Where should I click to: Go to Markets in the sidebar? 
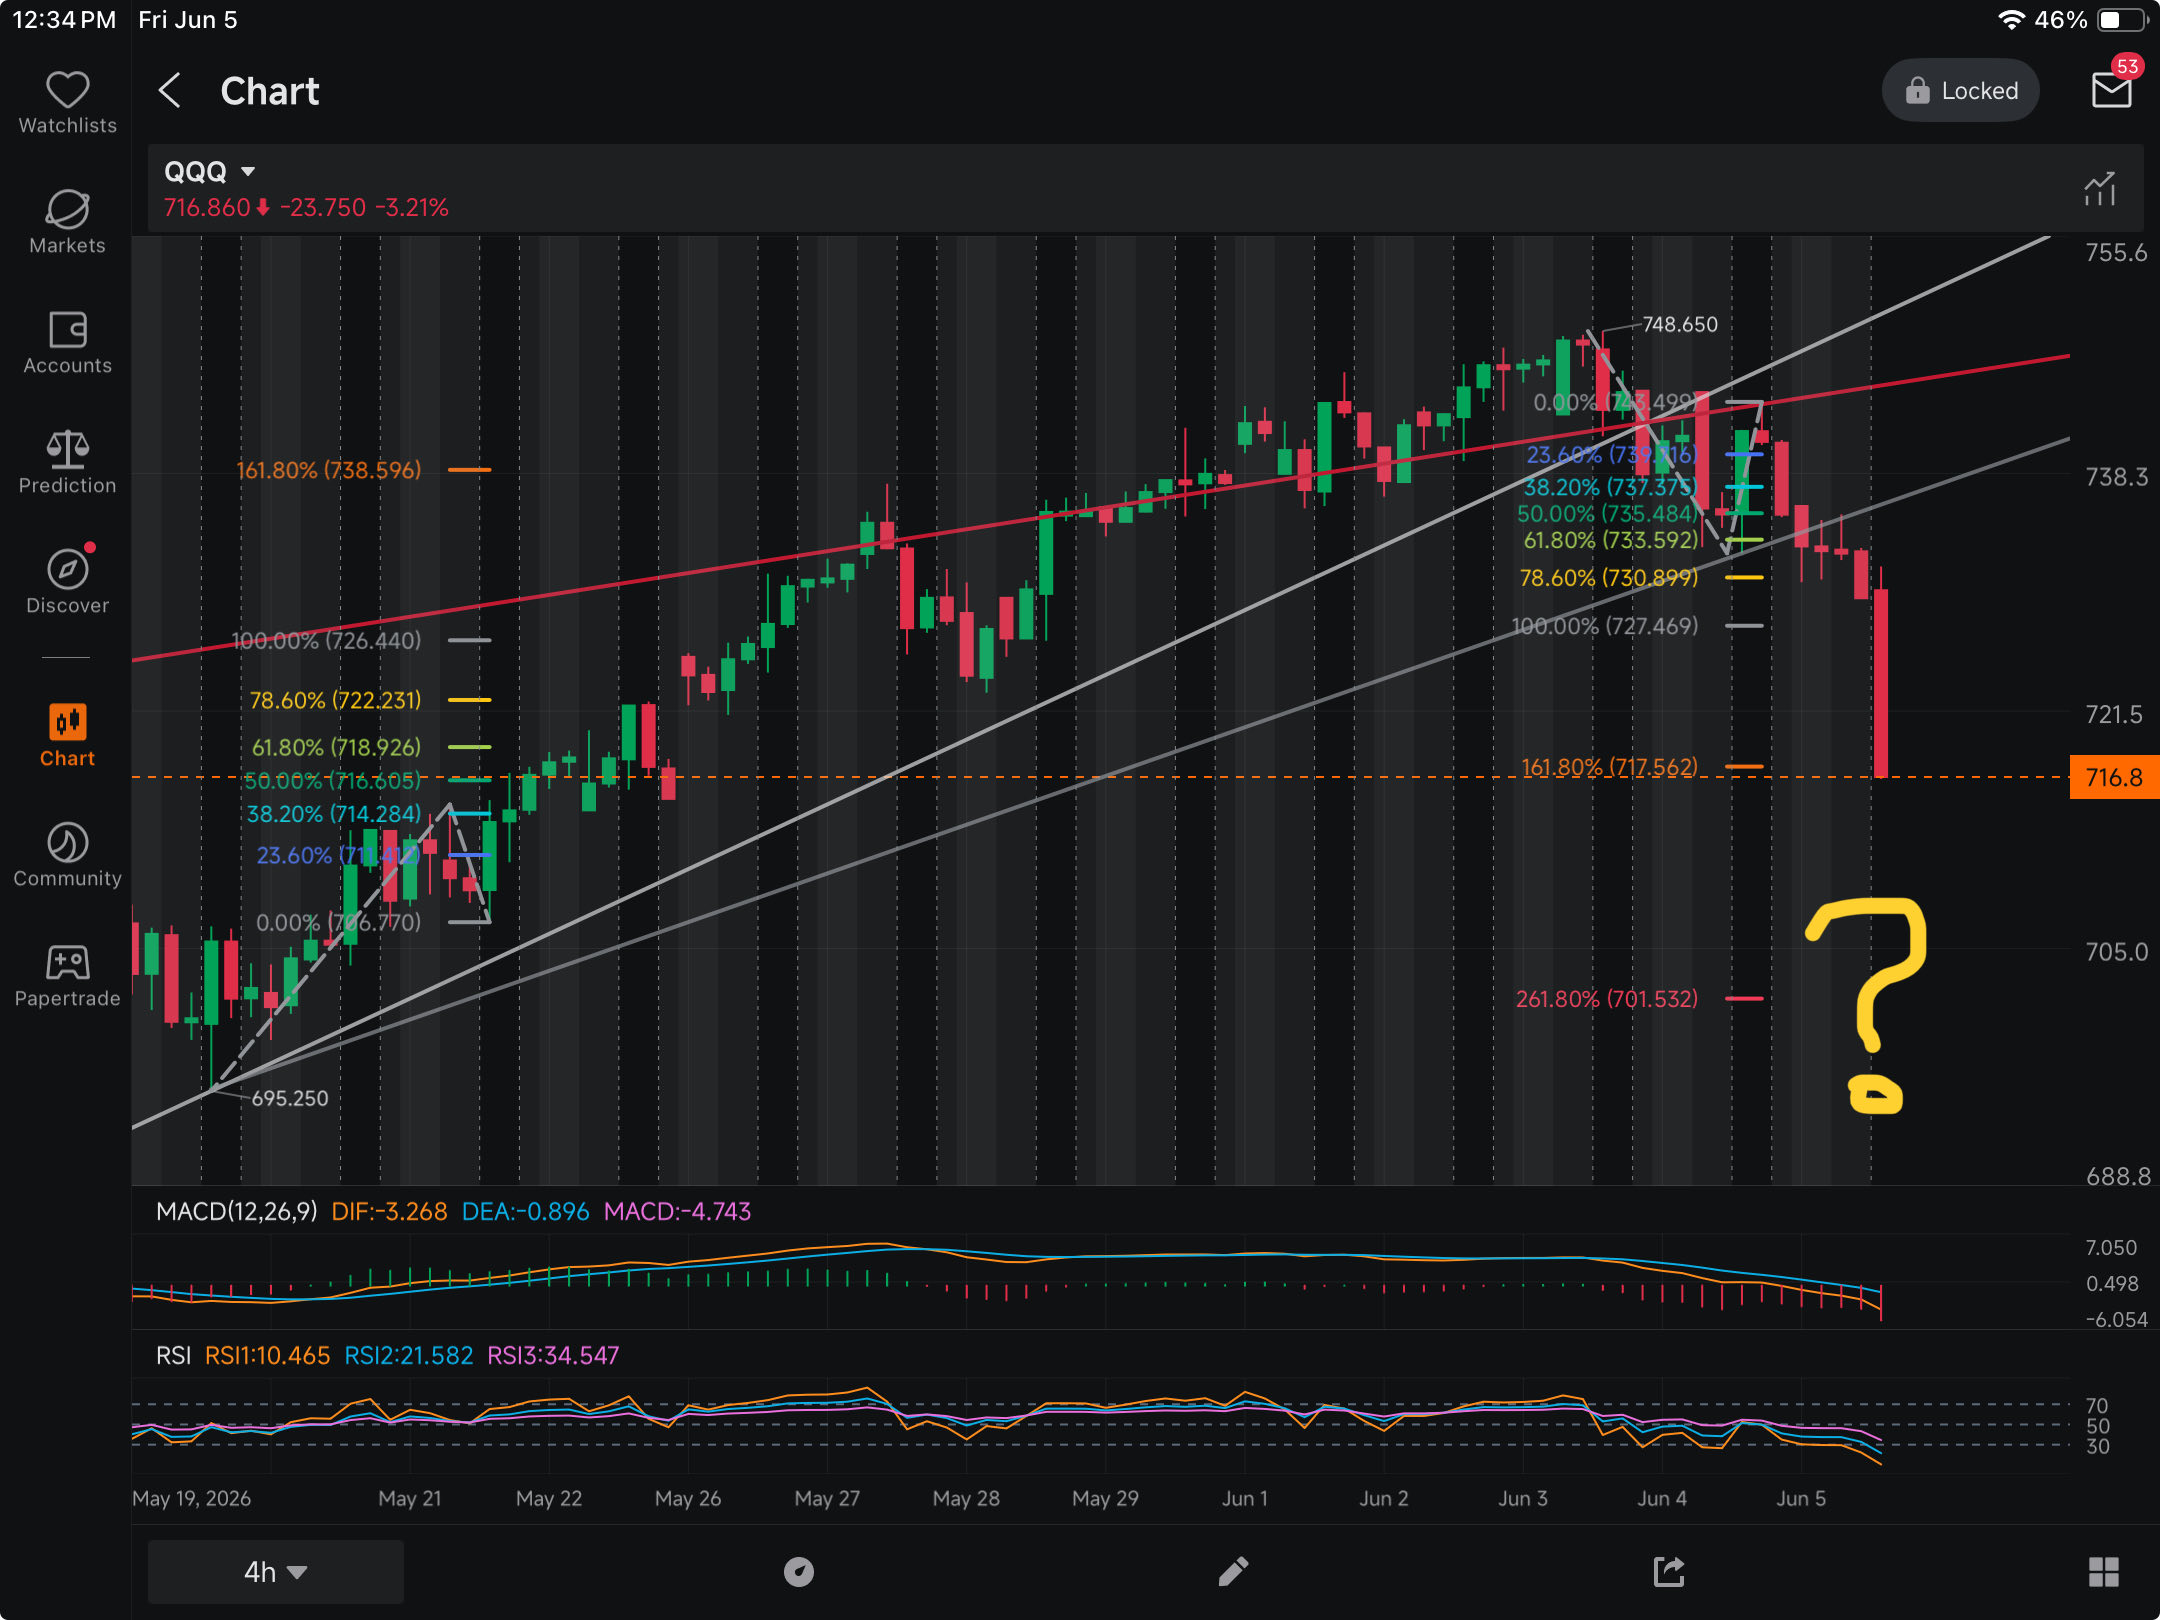[67, 222]
